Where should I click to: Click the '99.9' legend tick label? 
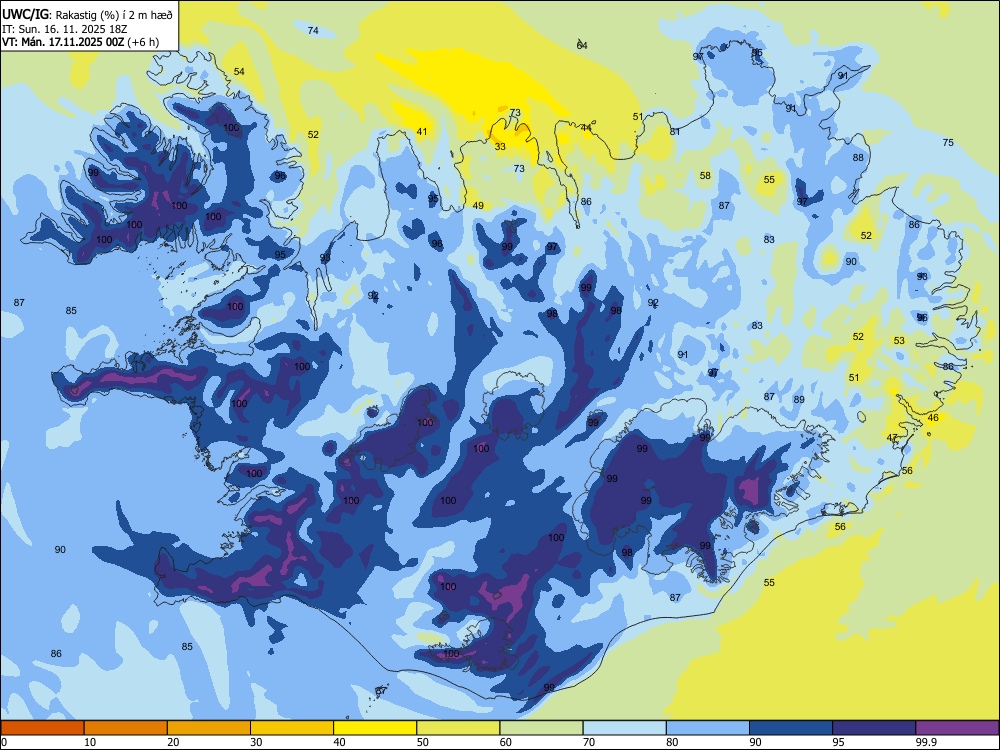click(926, 742)
